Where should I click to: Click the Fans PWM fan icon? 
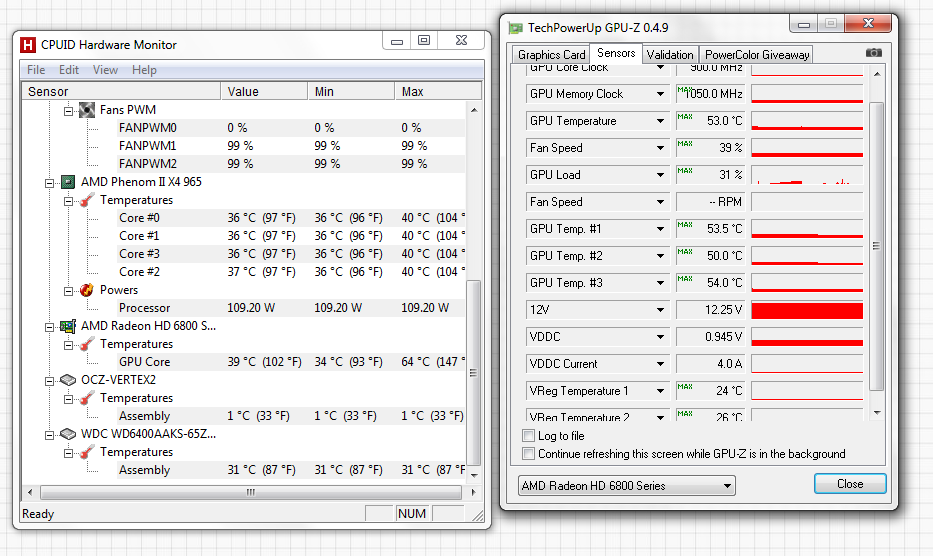pyautogui.click(x=87, y=110)
